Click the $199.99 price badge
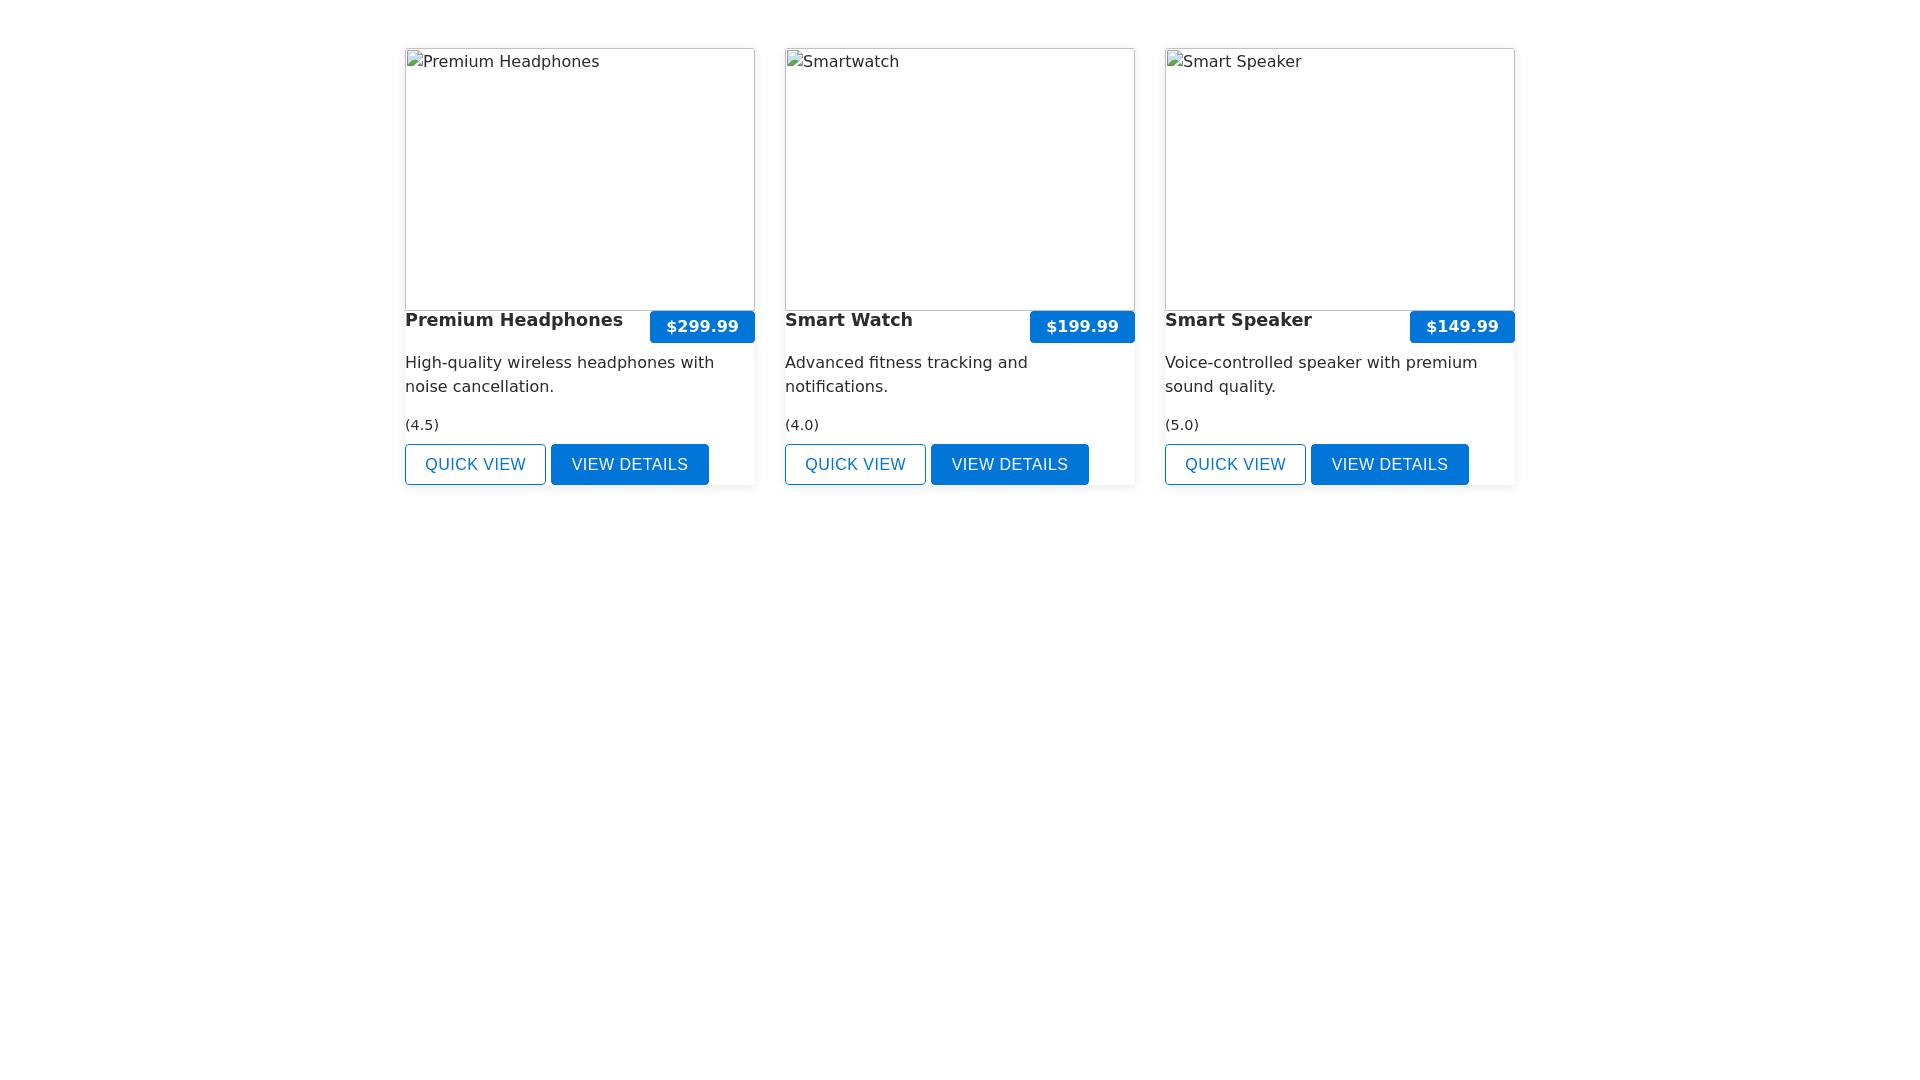This screenshot has height=1080, width=1920. coord(1082,327)
